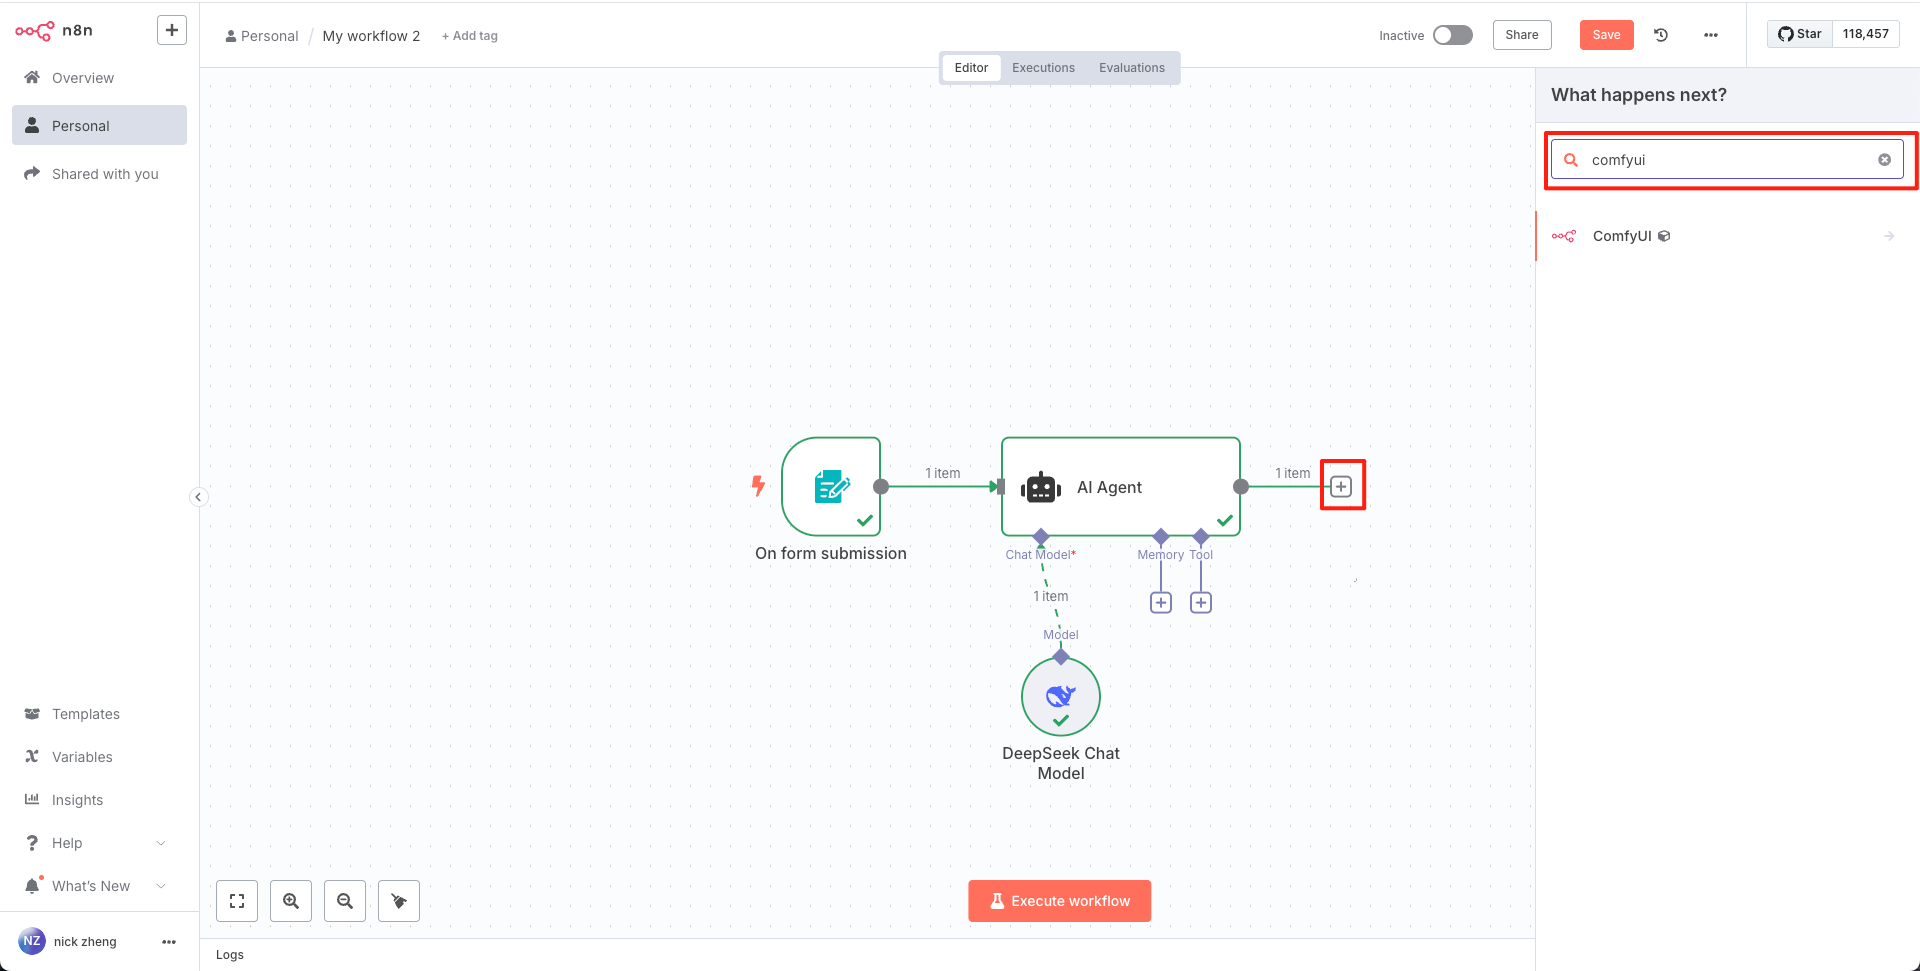Click Execute workflow button
1920x971 pixels.
point(1060,901)
